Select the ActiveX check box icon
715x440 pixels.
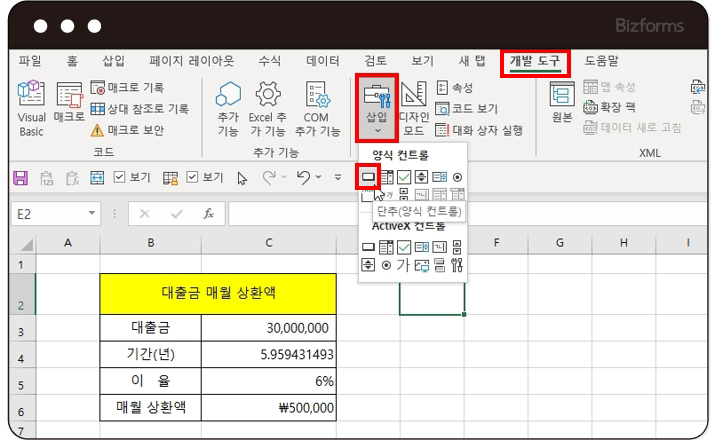(404, 247)
